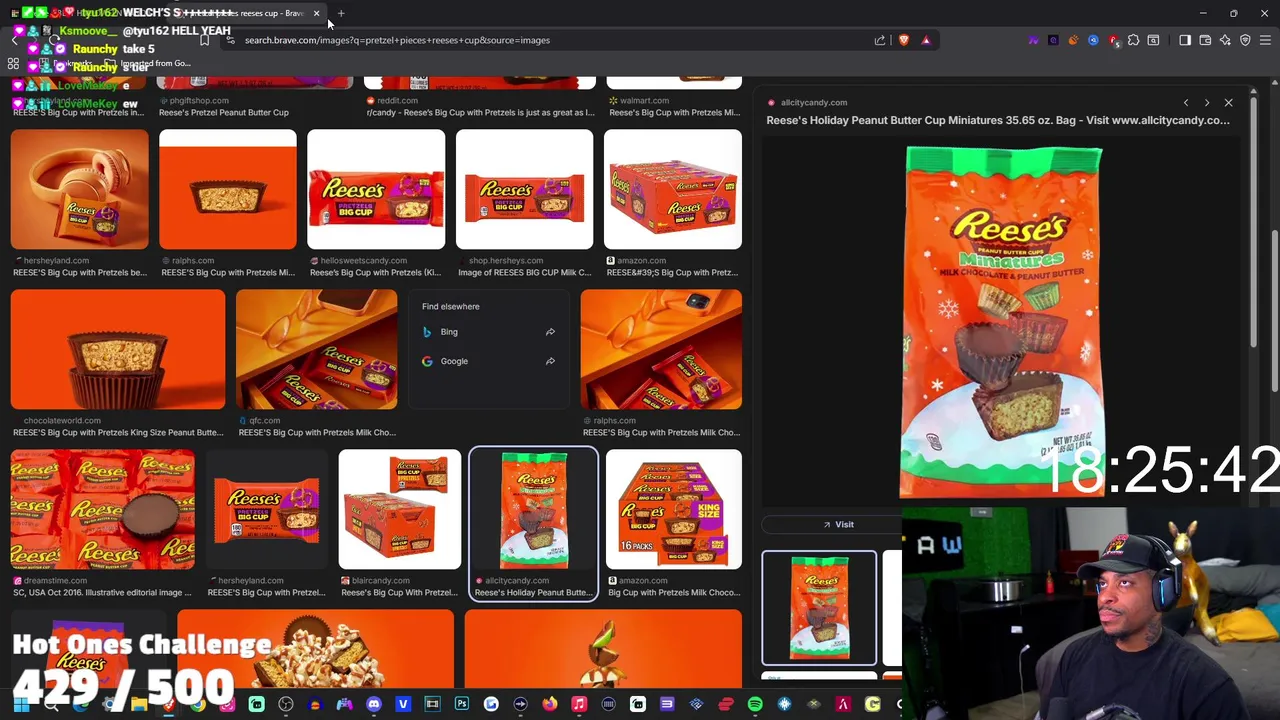Click 'walmart.com' source text
The height and width of the screenshot is (720, 1280).
click(x=644, y=100)
